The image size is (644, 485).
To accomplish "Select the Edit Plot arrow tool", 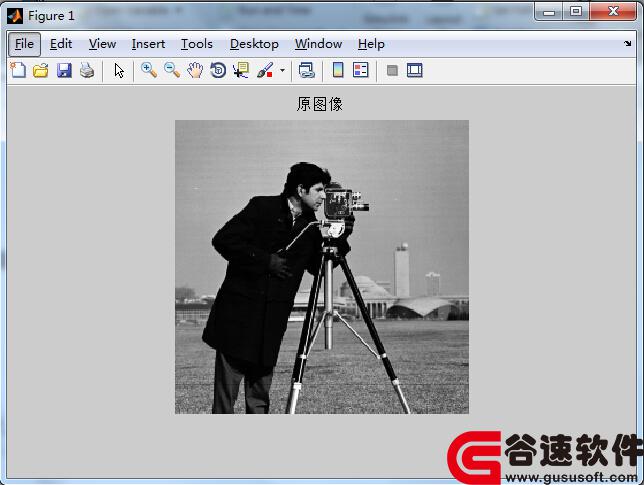I will point(119,71).
